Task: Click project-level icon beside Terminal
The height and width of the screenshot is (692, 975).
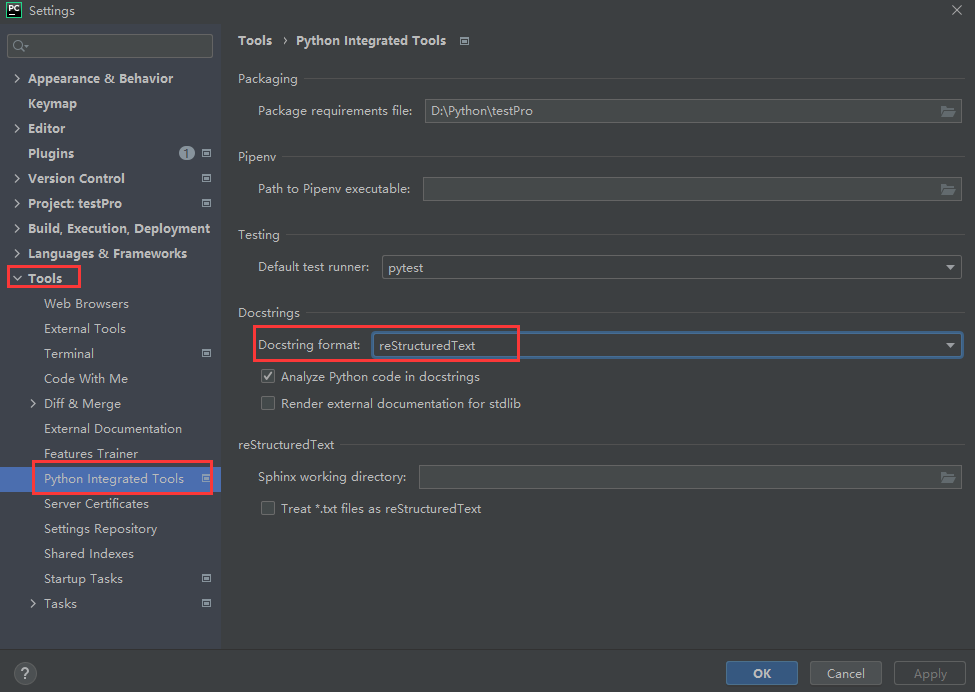Action: click(206, 353)
